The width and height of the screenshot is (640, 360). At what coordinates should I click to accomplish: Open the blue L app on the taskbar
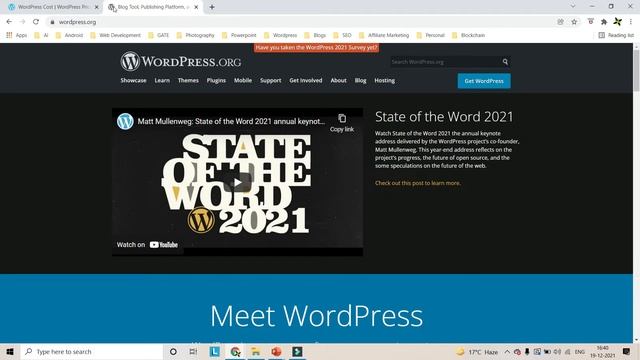(214, 351)
